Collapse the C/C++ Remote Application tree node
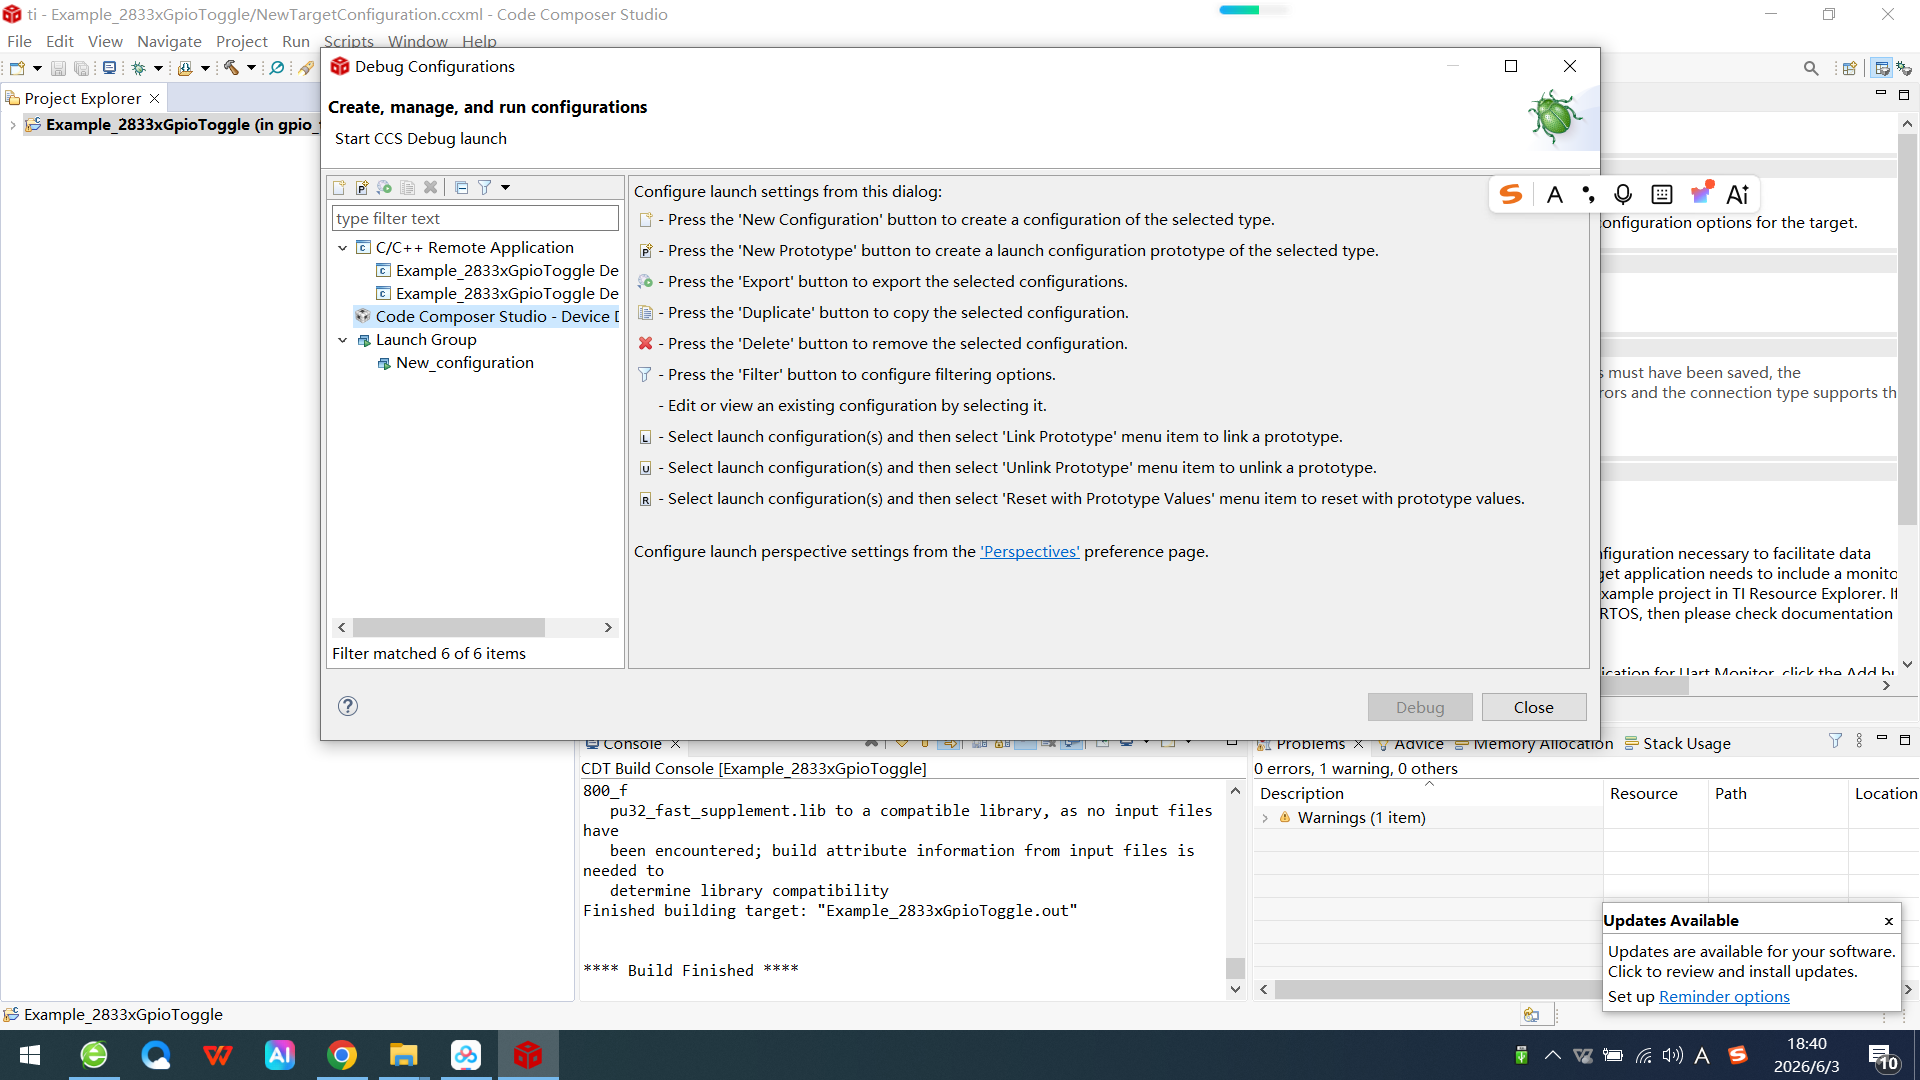1920x1080 pixels. click(x=343, y=248)
